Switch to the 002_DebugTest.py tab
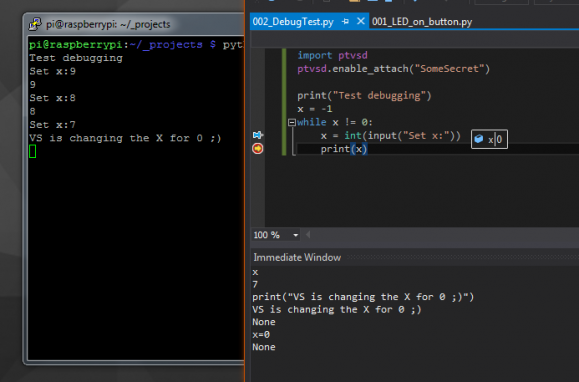579x382 pixels. 293,22
